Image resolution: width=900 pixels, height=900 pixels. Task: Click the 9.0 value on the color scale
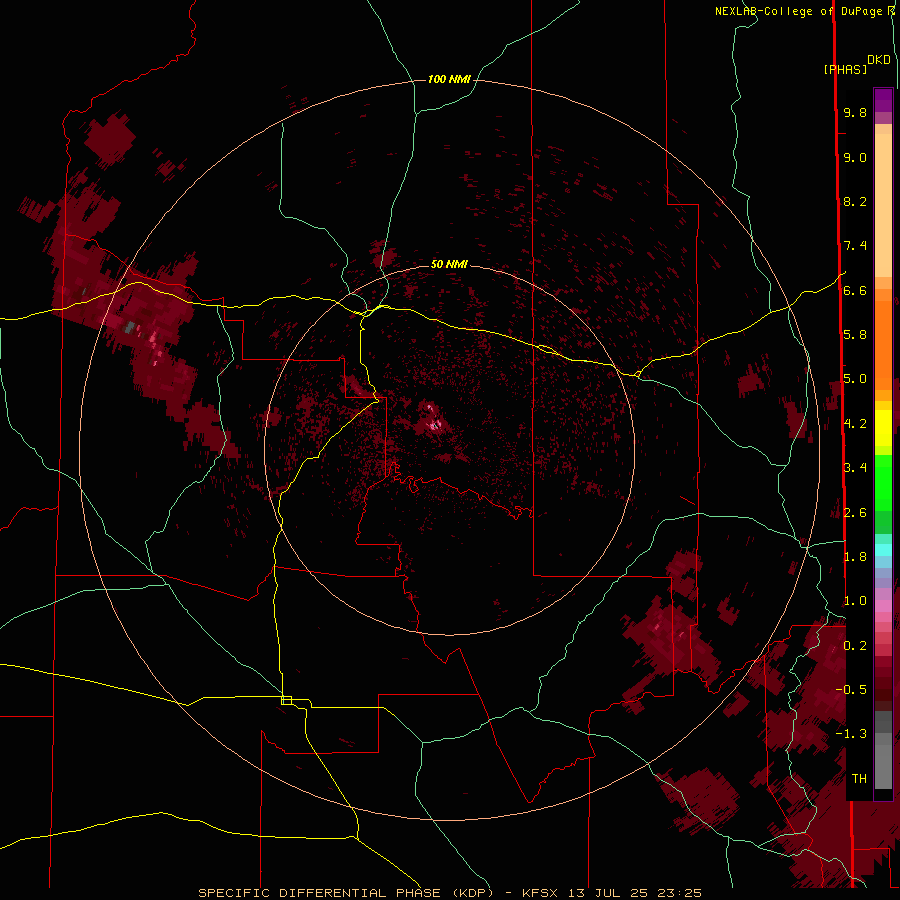click(x=855, y=157)
